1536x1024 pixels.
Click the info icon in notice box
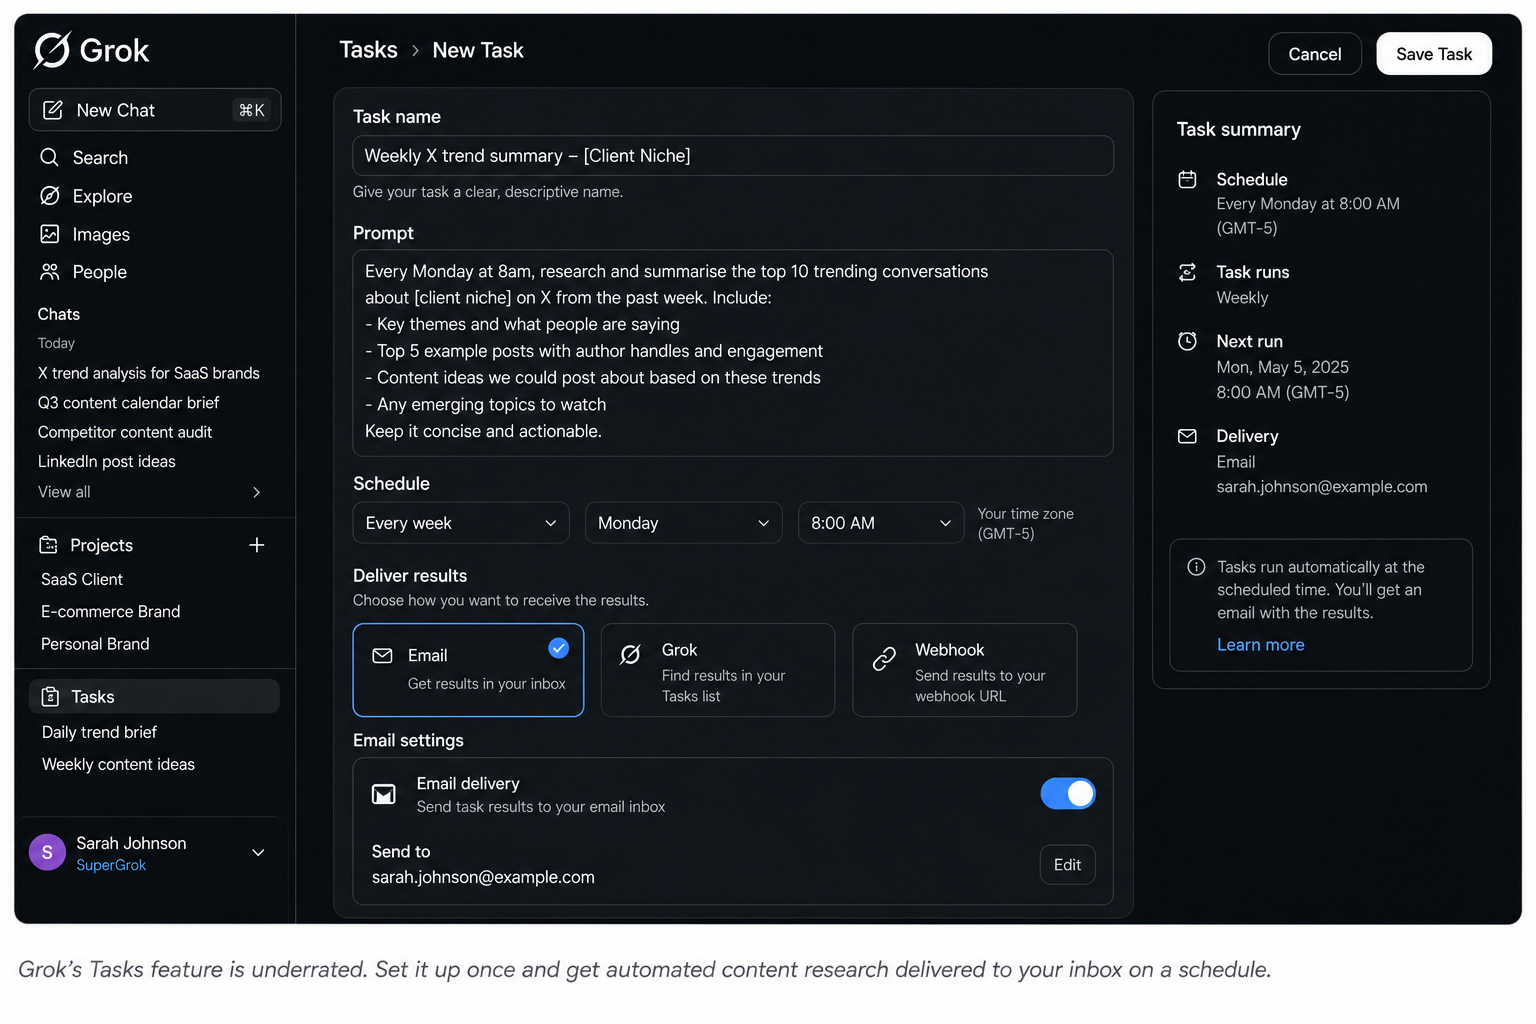coord(1196,567)
